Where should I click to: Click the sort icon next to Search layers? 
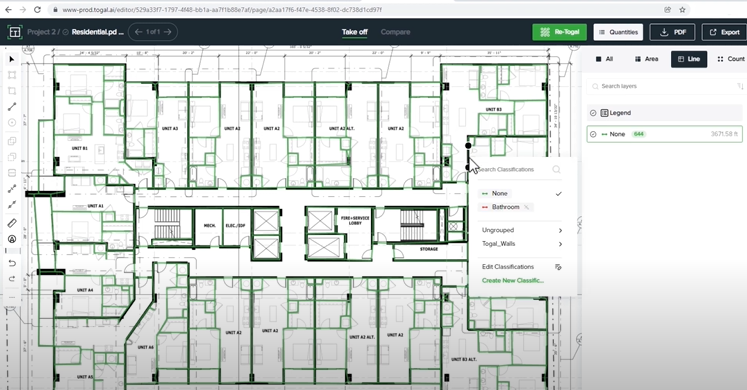coord(740,86)
